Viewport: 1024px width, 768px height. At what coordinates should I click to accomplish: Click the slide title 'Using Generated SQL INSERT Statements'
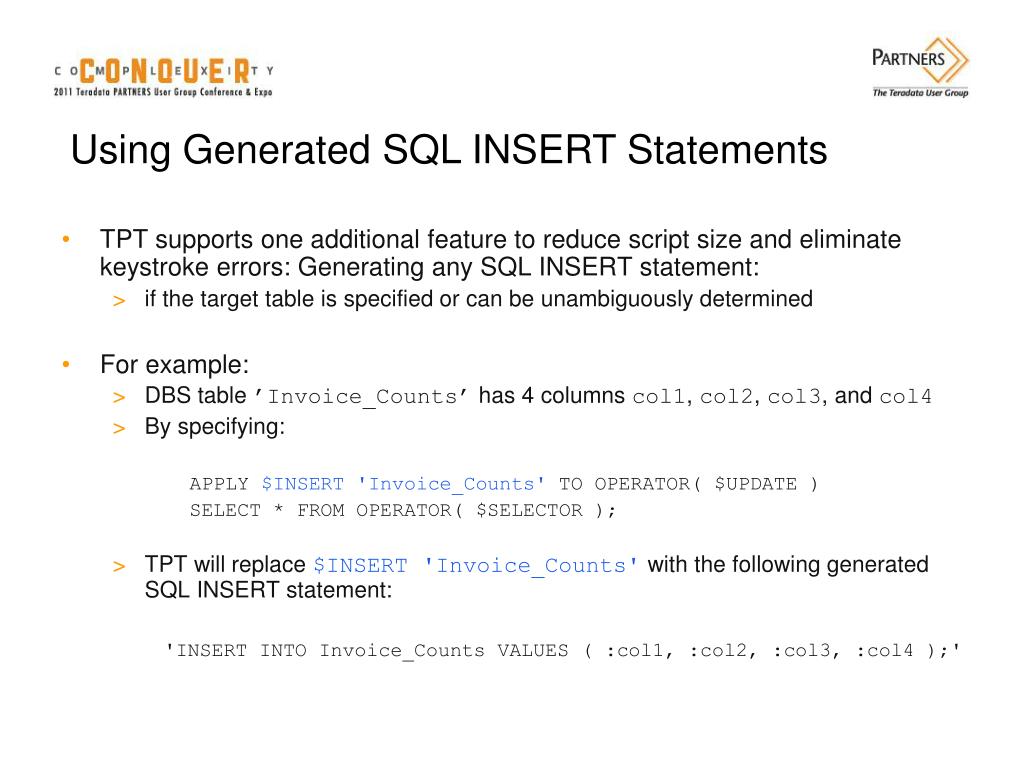pyautogui.click(x=449, y=150)
